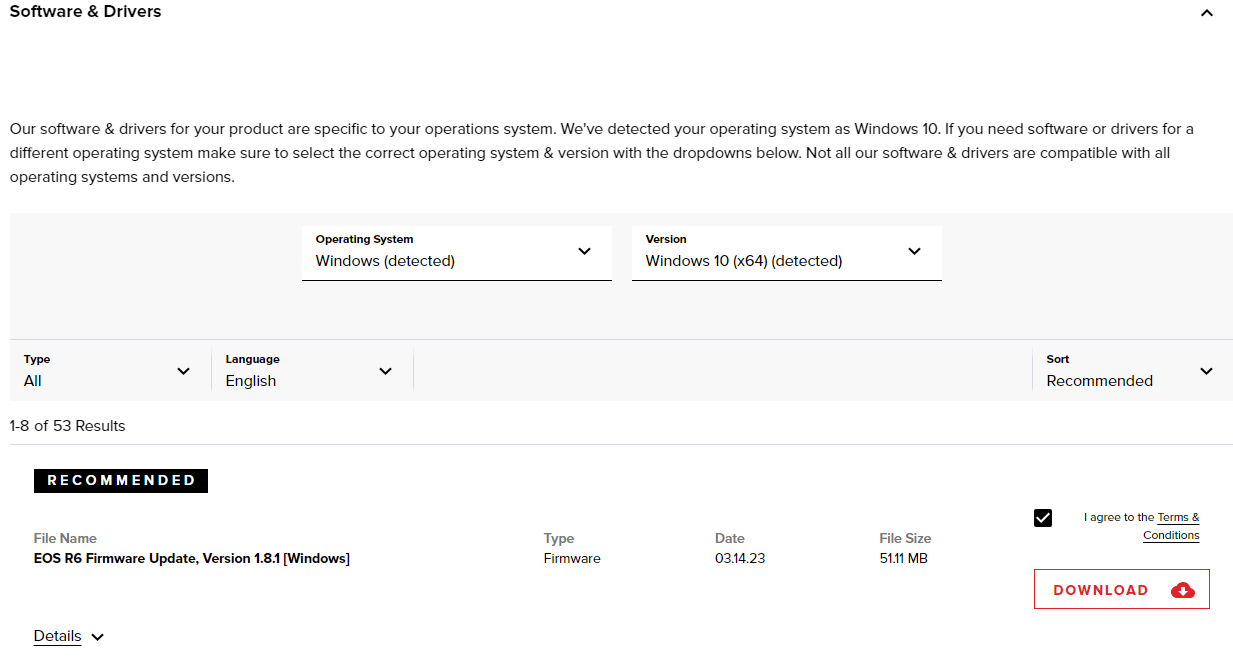Image resolution: width=1233 pixels, height=668 pixels.
Task: Change the Type filter from All
Action: coord(107,371)
